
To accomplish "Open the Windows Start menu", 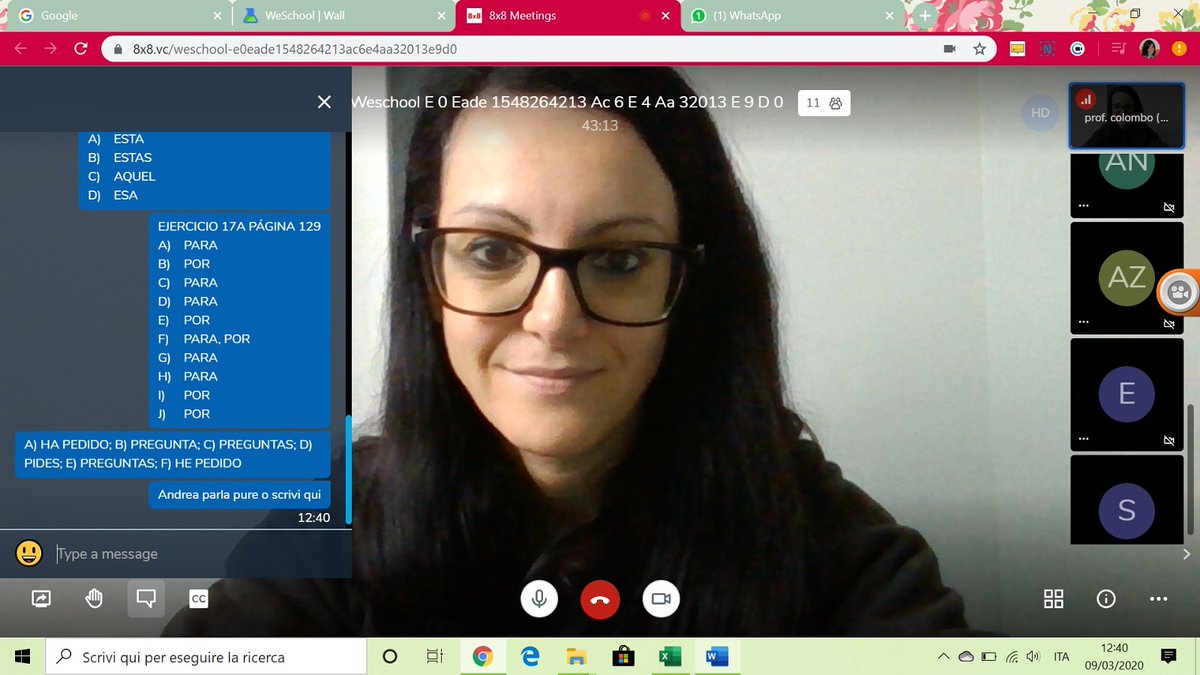I will click(x=23, y=656).
